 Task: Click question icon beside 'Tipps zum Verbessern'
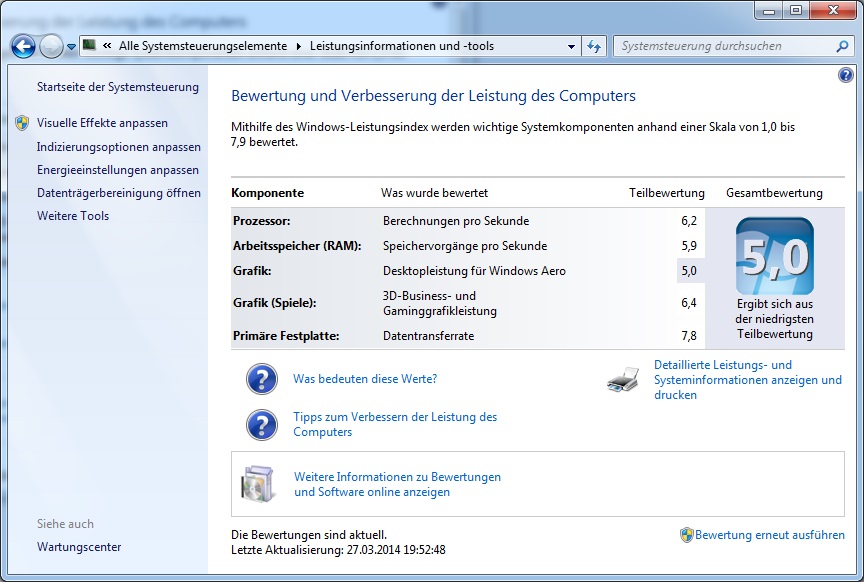pyautogui.click(x=262, y=425)
